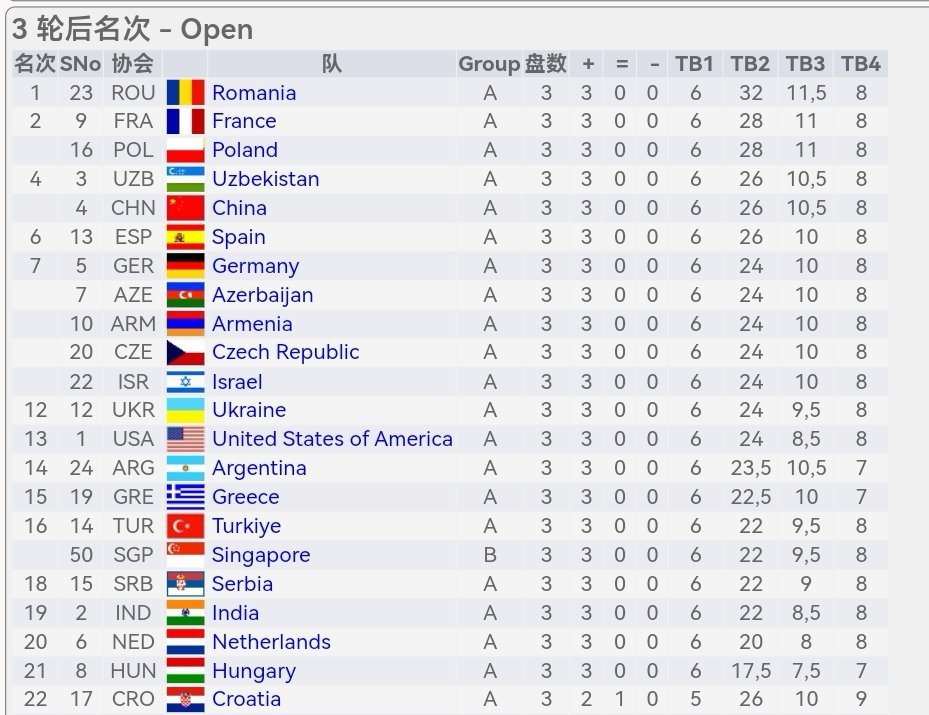Open the France team link
The image size is (929, 715).
coord(244,121)
